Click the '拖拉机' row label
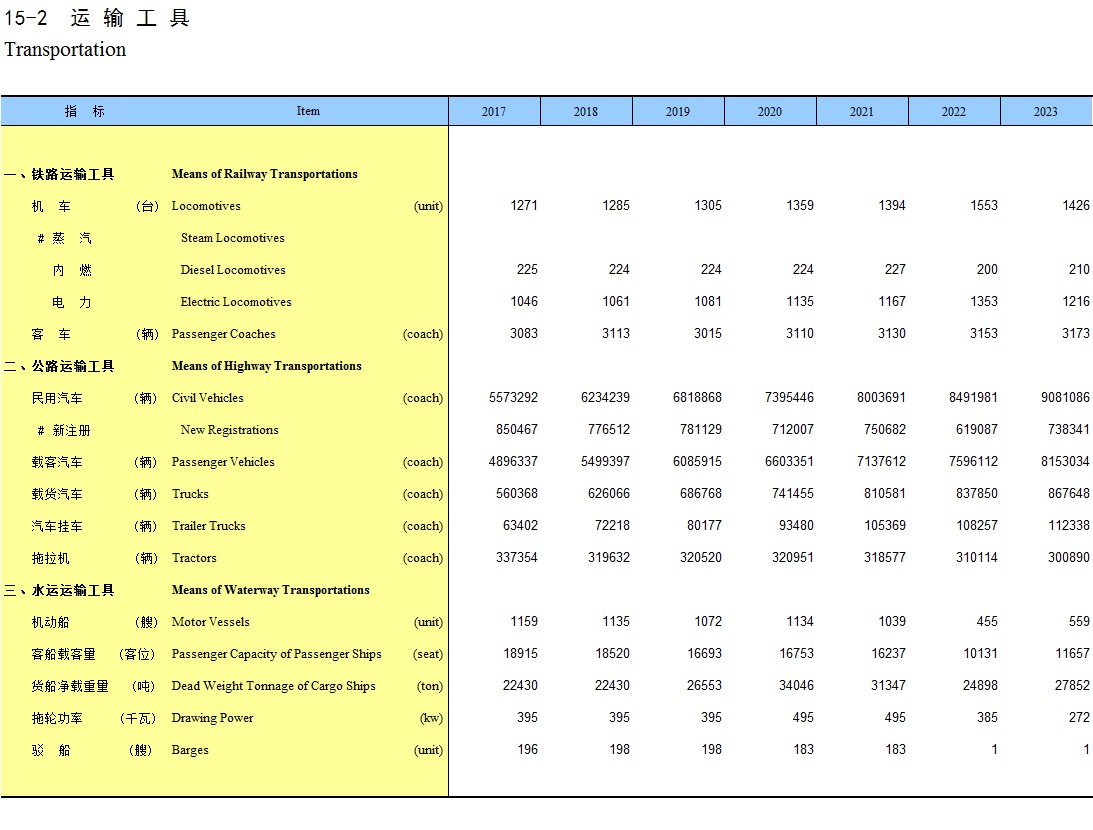1093x830 pixels. 51,559
